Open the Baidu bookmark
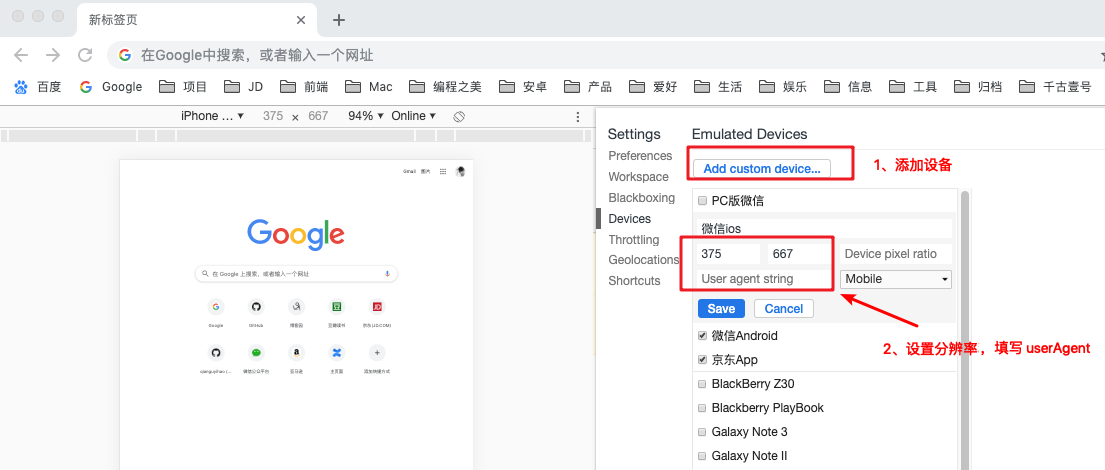The height and width of the screenshot is (470, 1105). pos(38,87)
